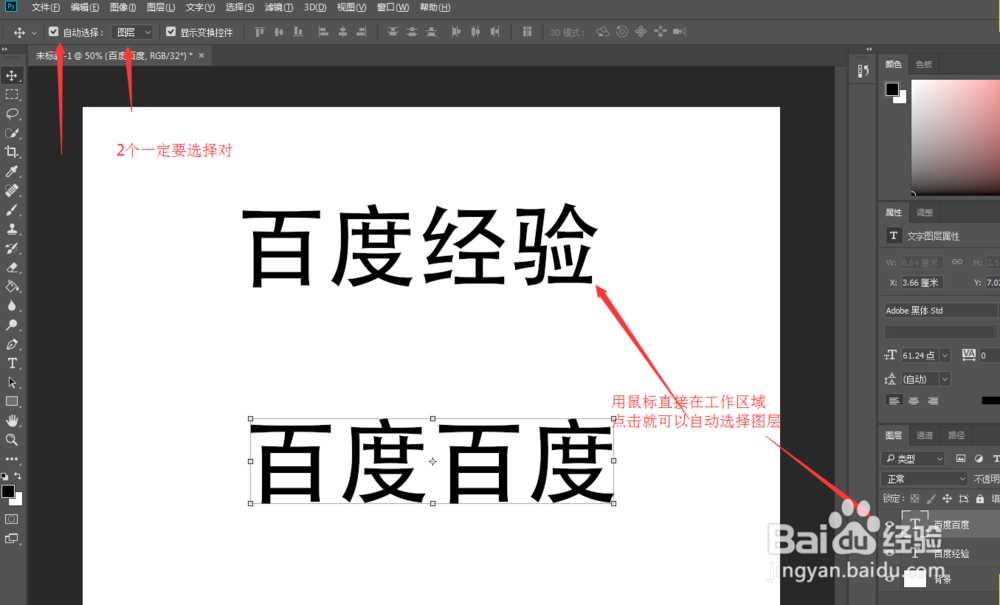Open the Edit Toolbar ellipsis button

pos(11,458)
